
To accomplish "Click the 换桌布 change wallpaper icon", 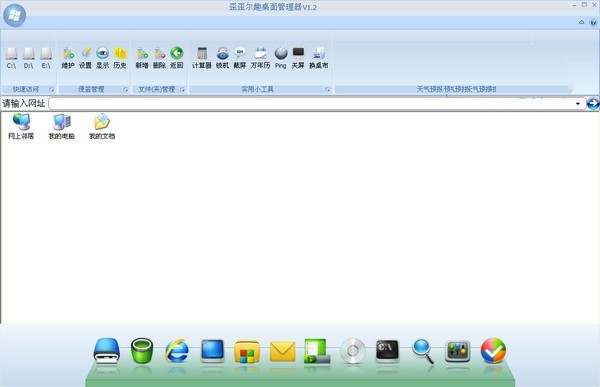I will pos(319,58).
